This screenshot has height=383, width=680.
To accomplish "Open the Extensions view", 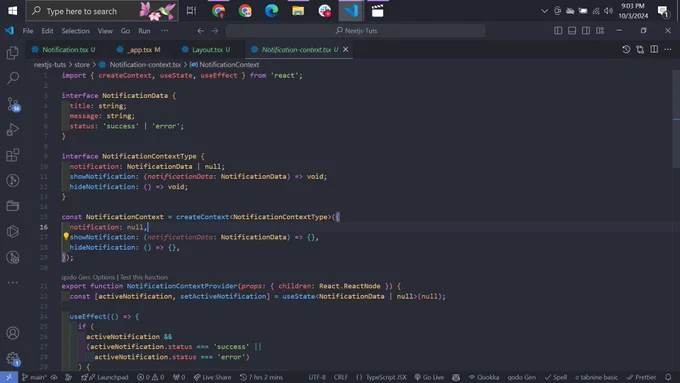I will point(13,155).
